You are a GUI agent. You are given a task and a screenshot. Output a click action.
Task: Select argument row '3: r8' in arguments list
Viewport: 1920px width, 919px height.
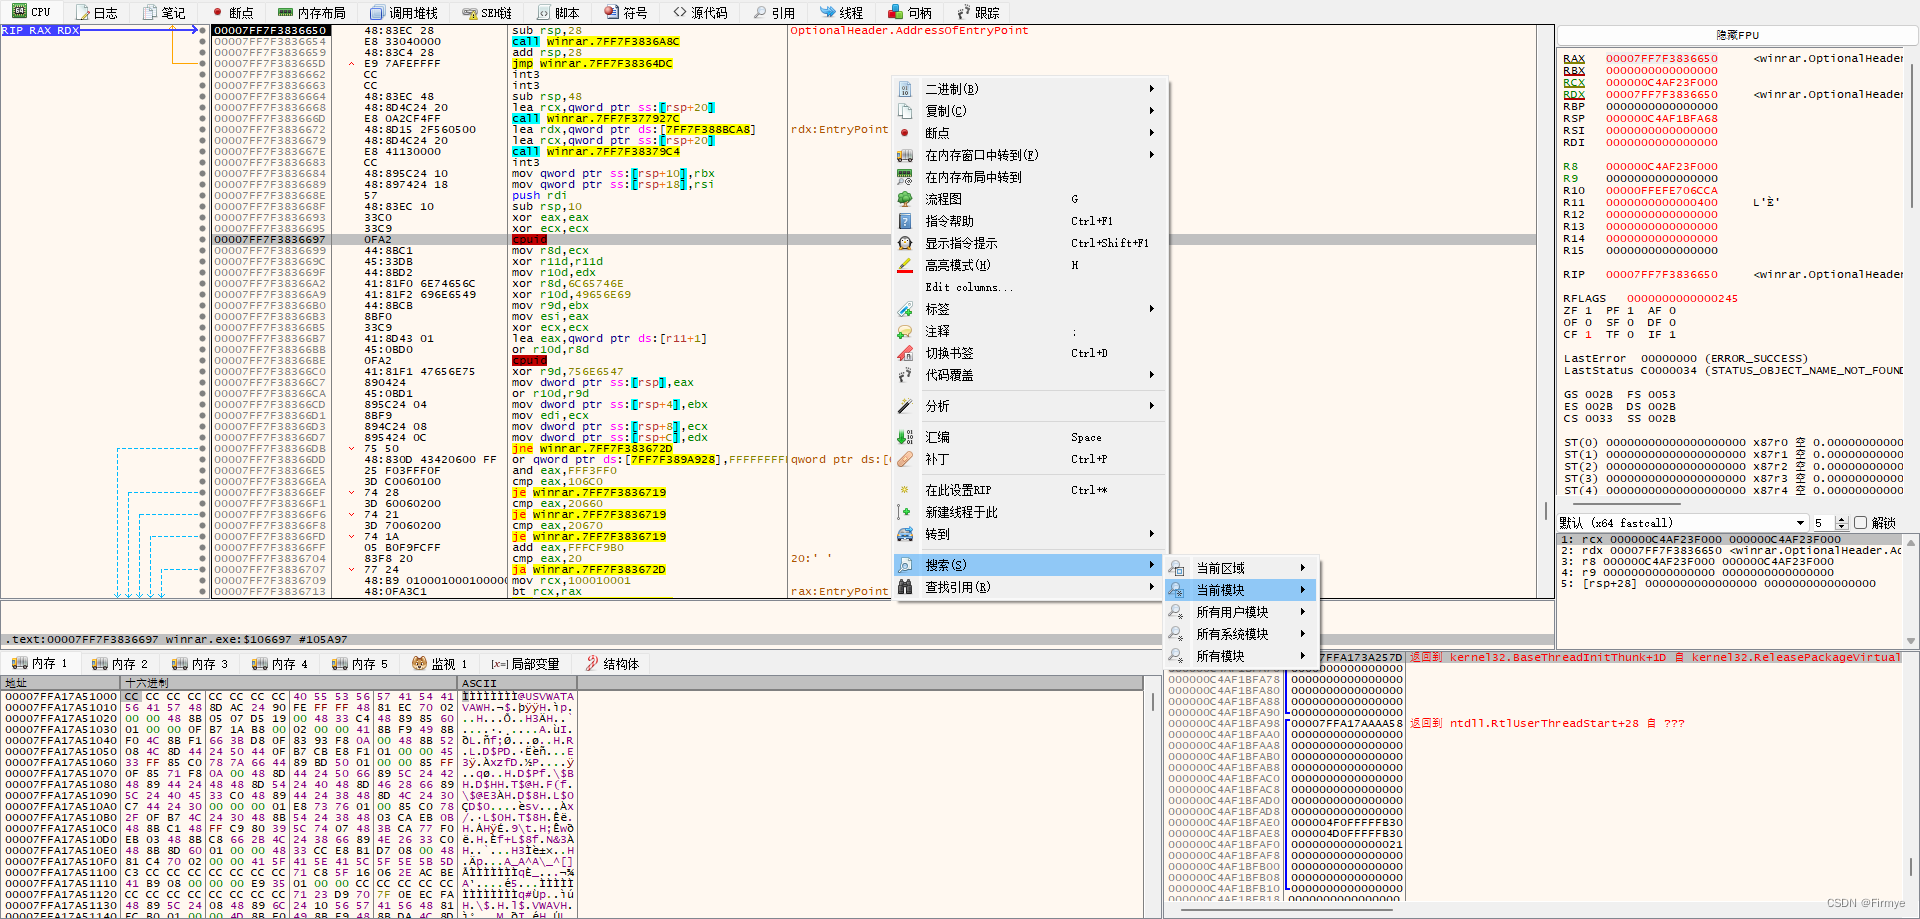[1730, 562]
